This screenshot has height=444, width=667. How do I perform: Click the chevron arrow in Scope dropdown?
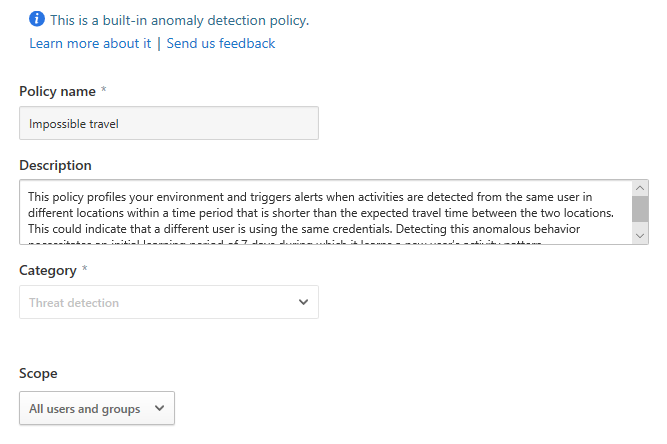(x=160, y=408)
